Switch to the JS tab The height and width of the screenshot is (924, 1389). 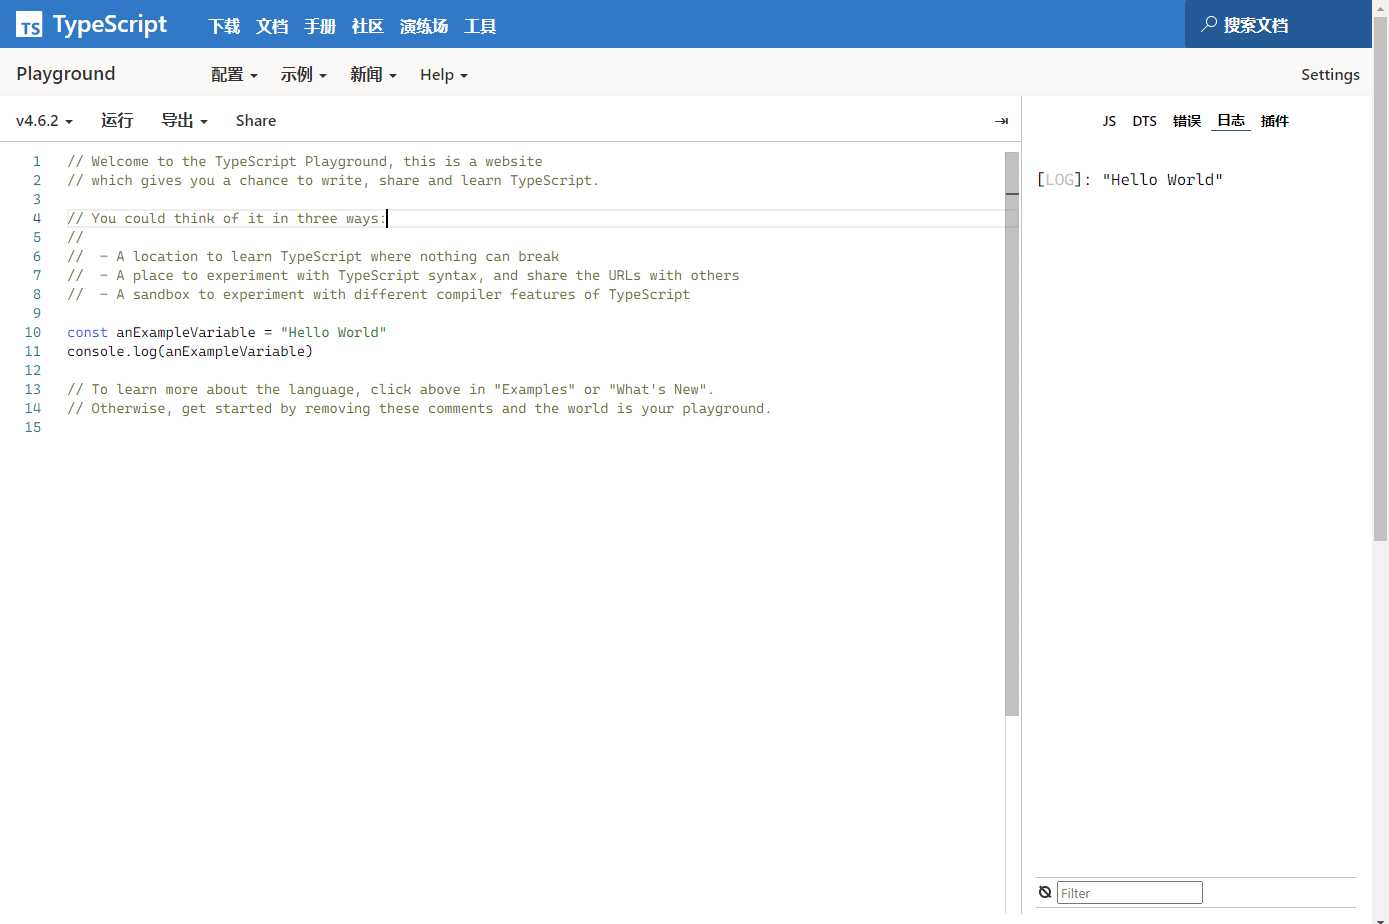[1109, 121]
